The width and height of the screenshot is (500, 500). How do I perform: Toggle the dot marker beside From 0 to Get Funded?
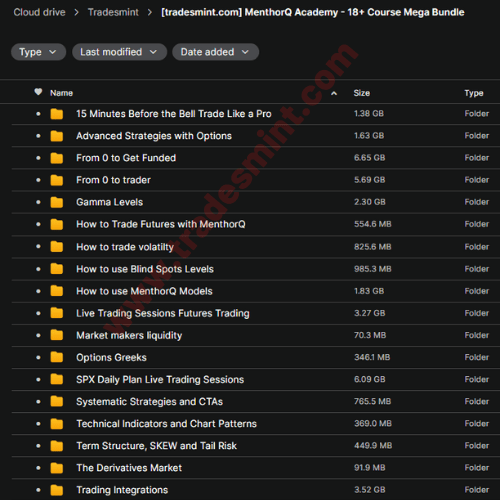38,158
